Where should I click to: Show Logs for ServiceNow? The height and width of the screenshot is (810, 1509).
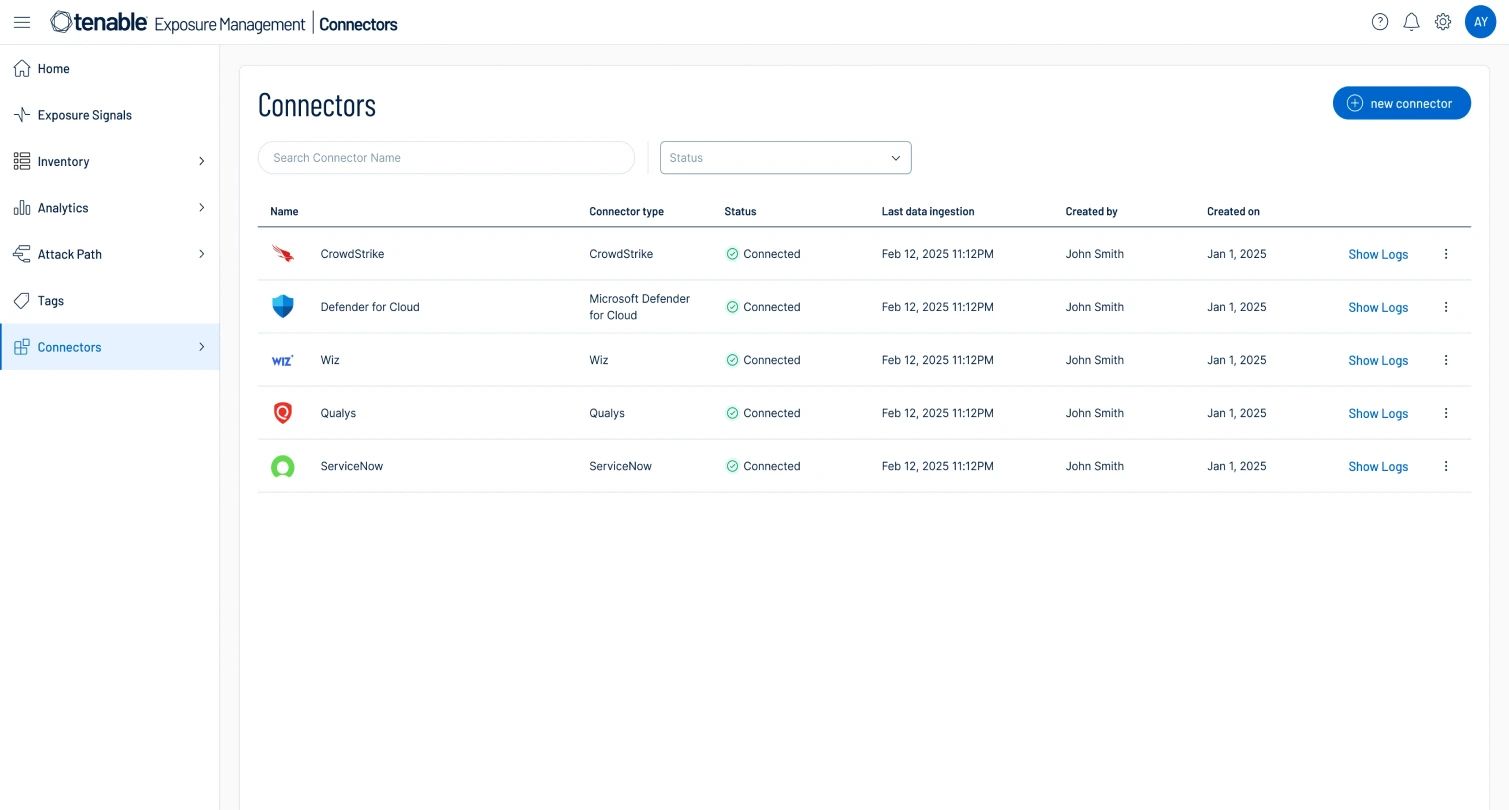pyautogui.click(x=1378, y=466)
